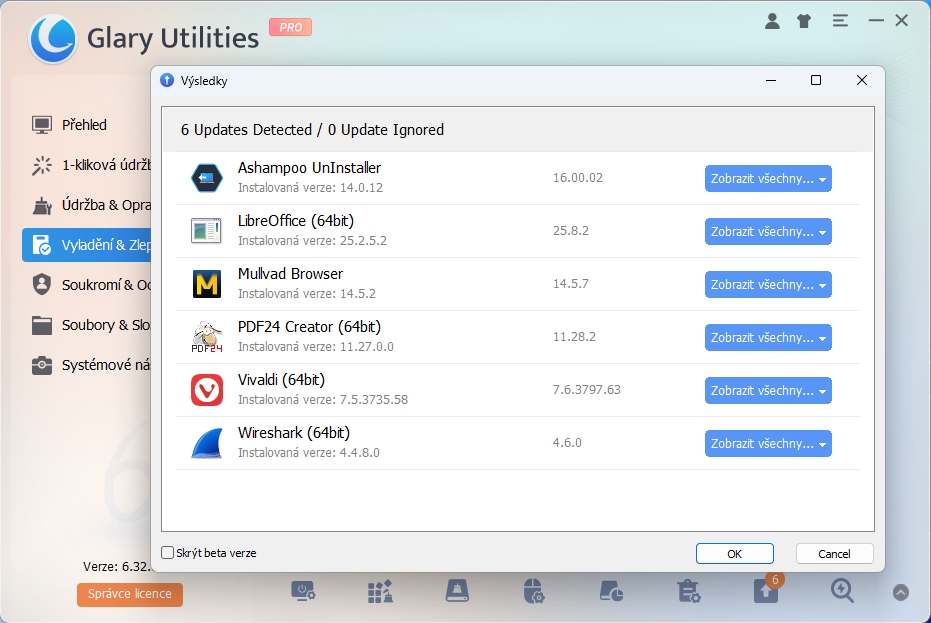Open the hamburger main menu
Image resolution: width=931 pixels, height=623 pixels.
pos(840,20)
